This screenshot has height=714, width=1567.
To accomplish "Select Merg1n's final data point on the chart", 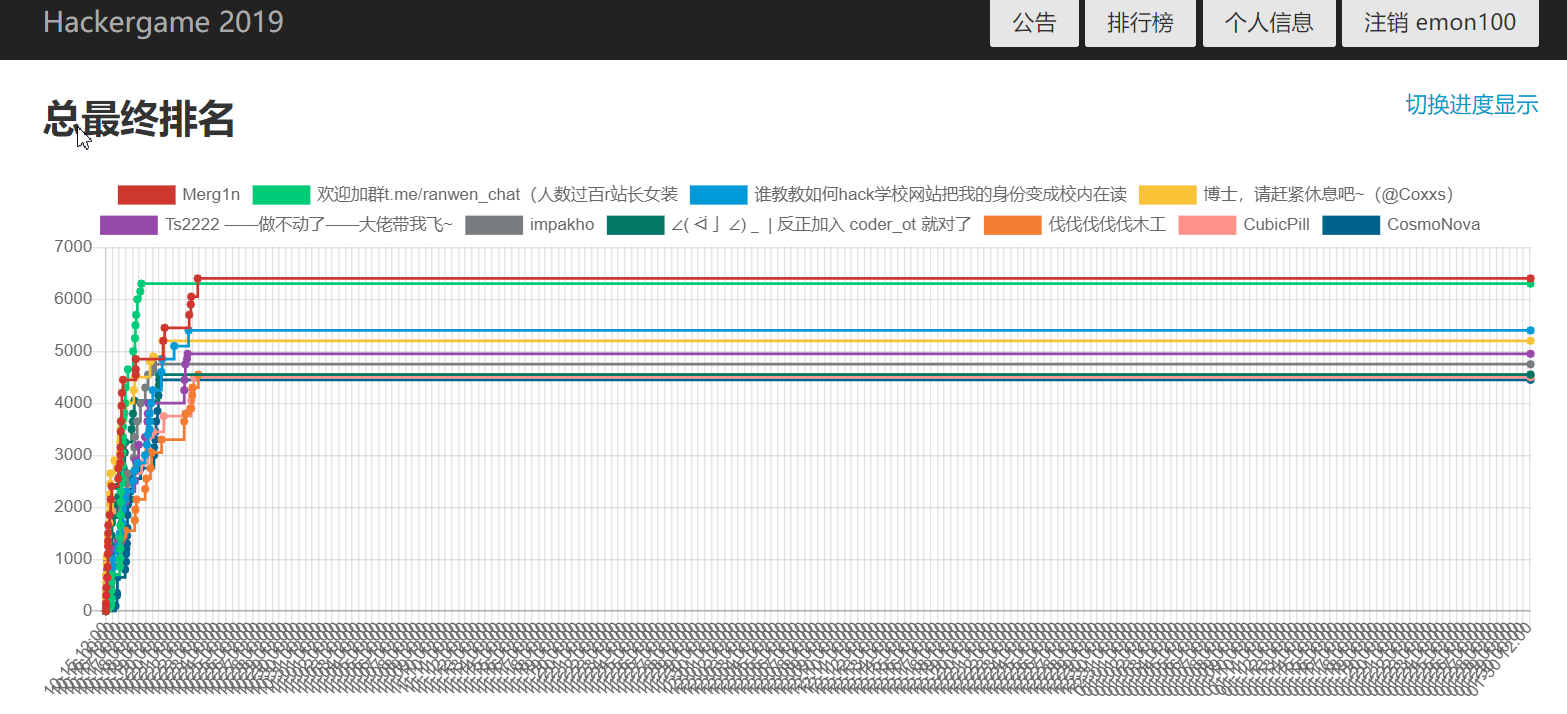I will pos(1531,279).
